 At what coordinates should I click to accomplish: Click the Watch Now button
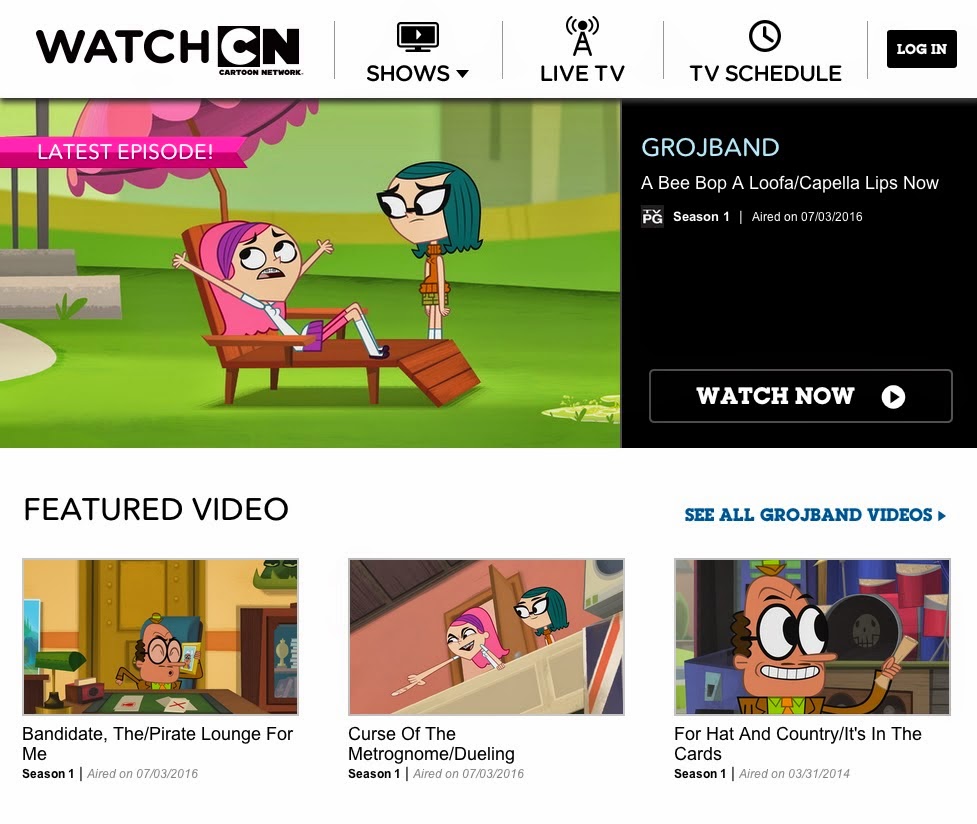(801, 396)
